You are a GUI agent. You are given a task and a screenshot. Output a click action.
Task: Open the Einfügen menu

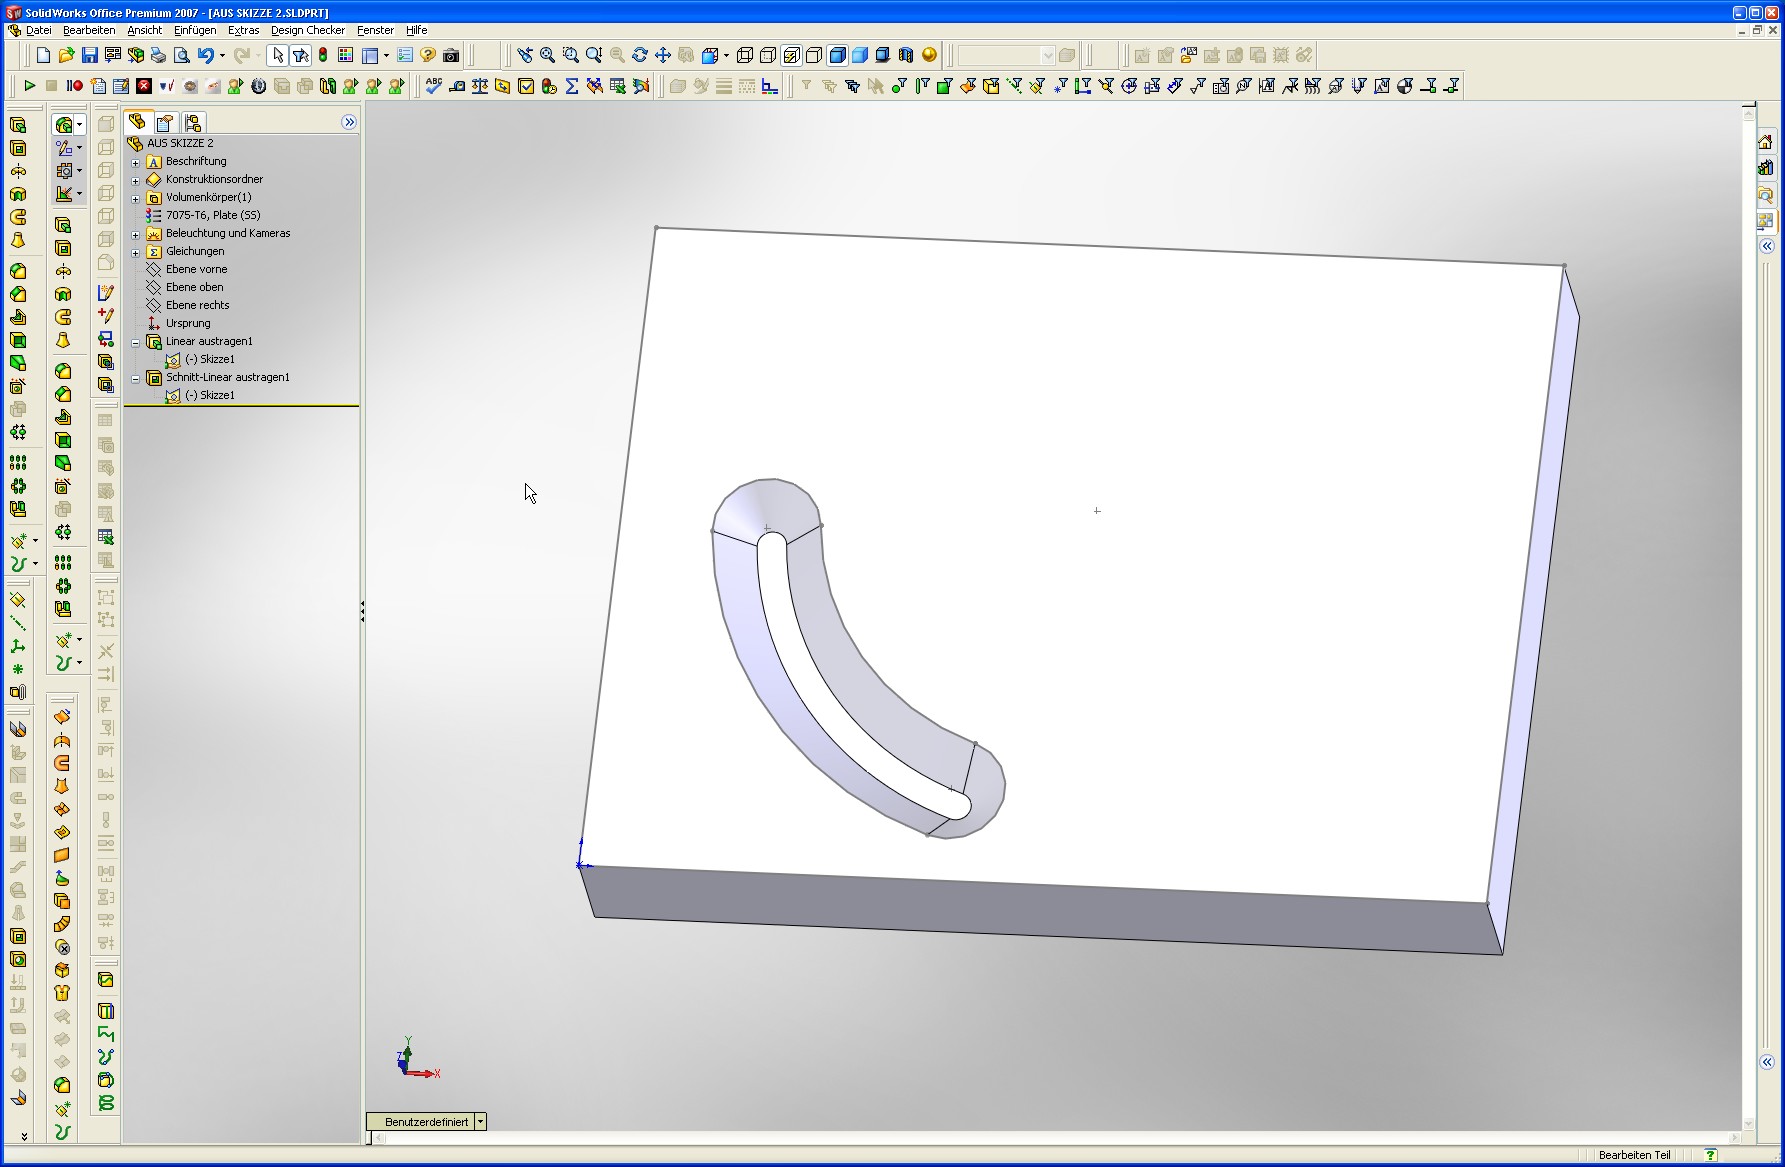coord(194,30)
